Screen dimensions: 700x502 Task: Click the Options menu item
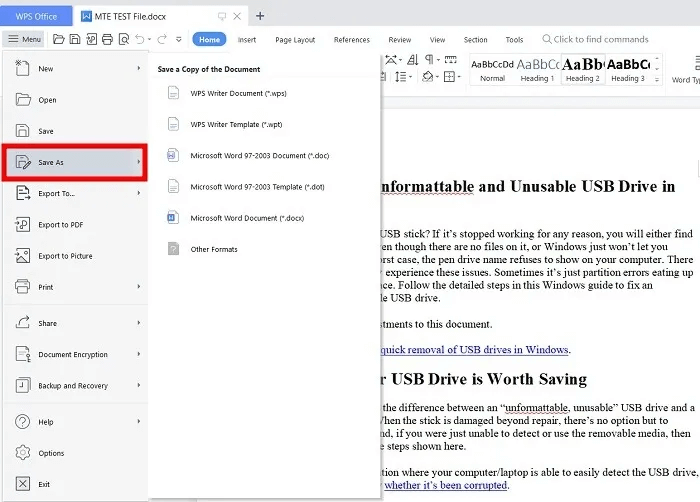(x=76, y=453)
